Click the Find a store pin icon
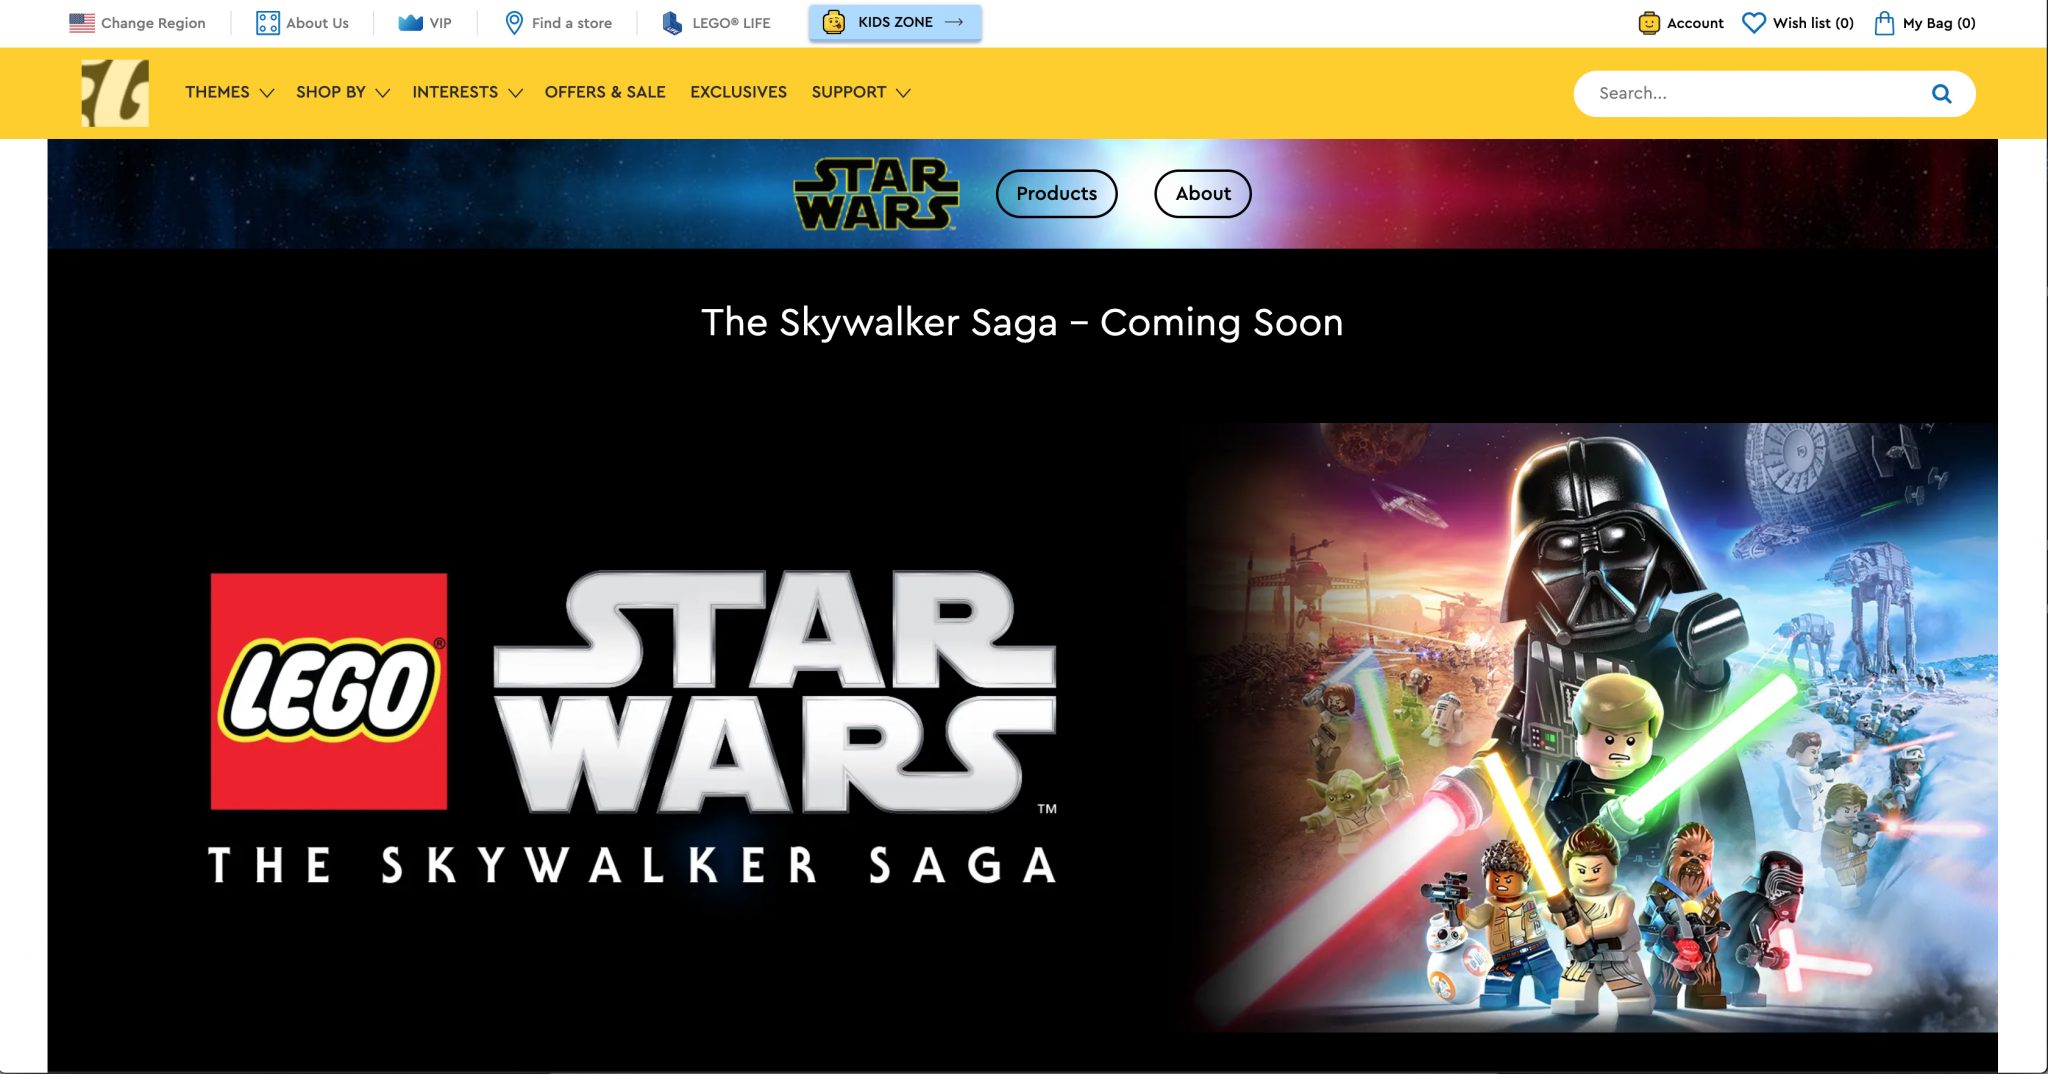The height and width of the screenshot is (1074, 2048). tap(514, 23)
